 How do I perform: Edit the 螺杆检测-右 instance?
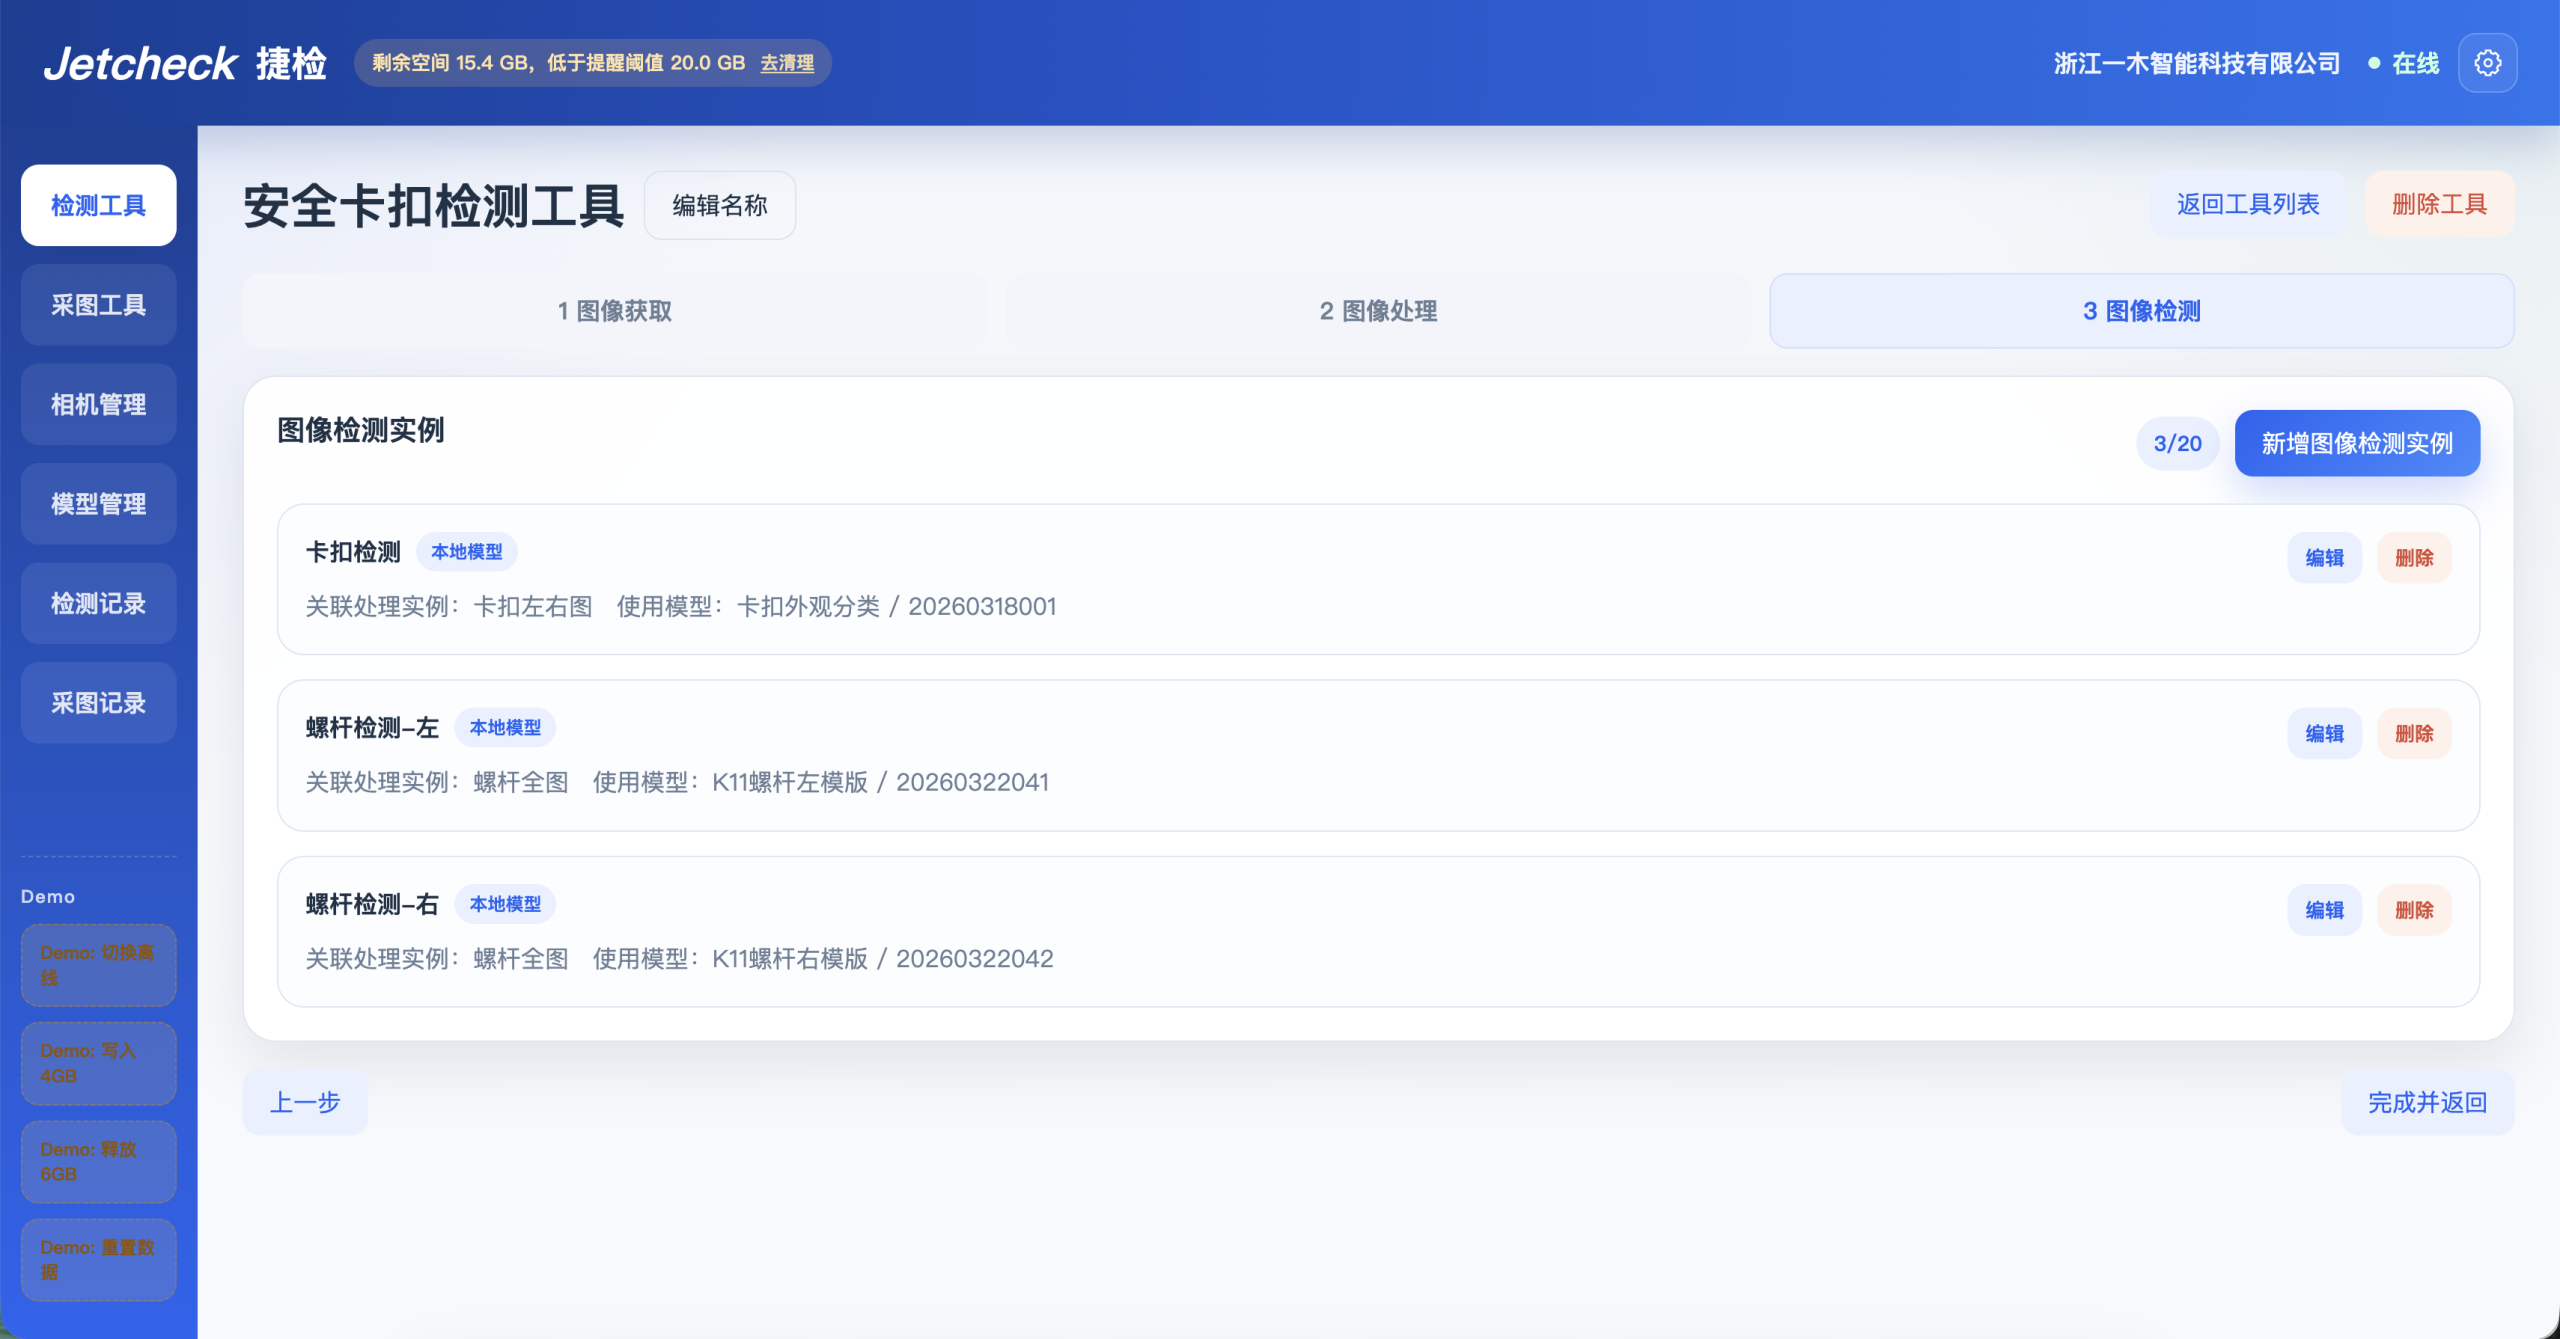click(x=2324, y=910)
